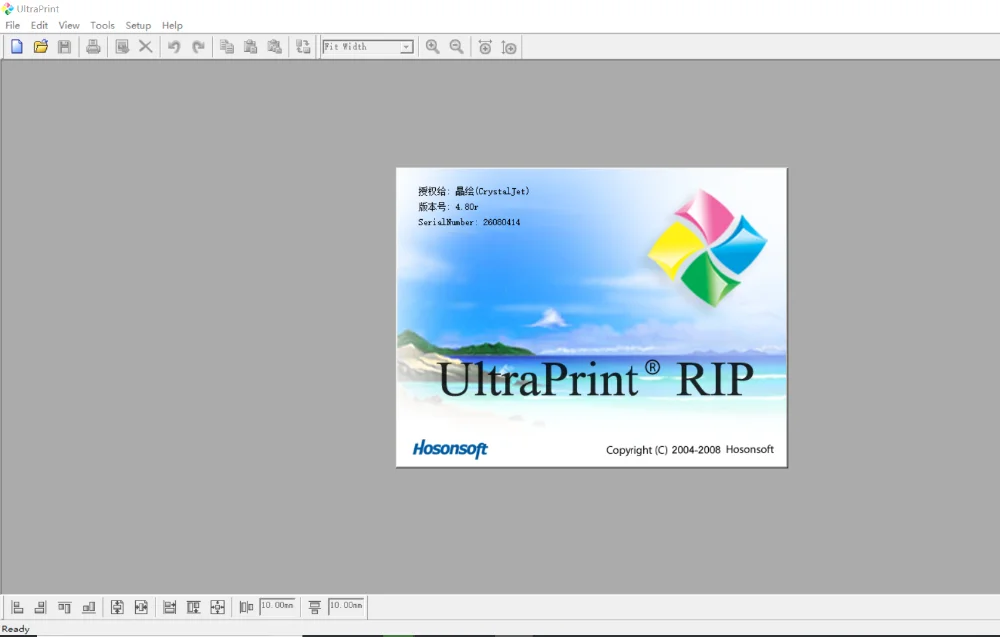Click the Align Top icon in bottom toolbar

(64, 607)
